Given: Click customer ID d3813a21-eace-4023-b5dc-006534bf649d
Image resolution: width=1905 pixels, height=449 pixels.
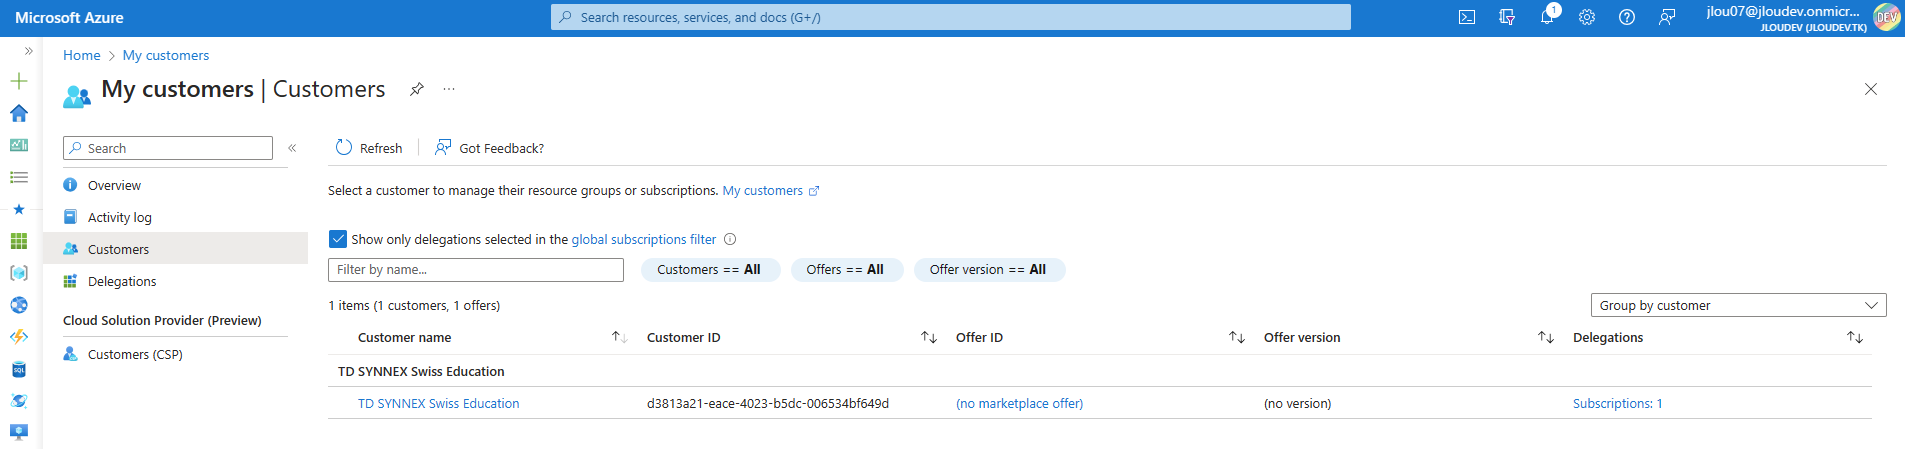Looking at the screenshot, I should tap(768, 404).
